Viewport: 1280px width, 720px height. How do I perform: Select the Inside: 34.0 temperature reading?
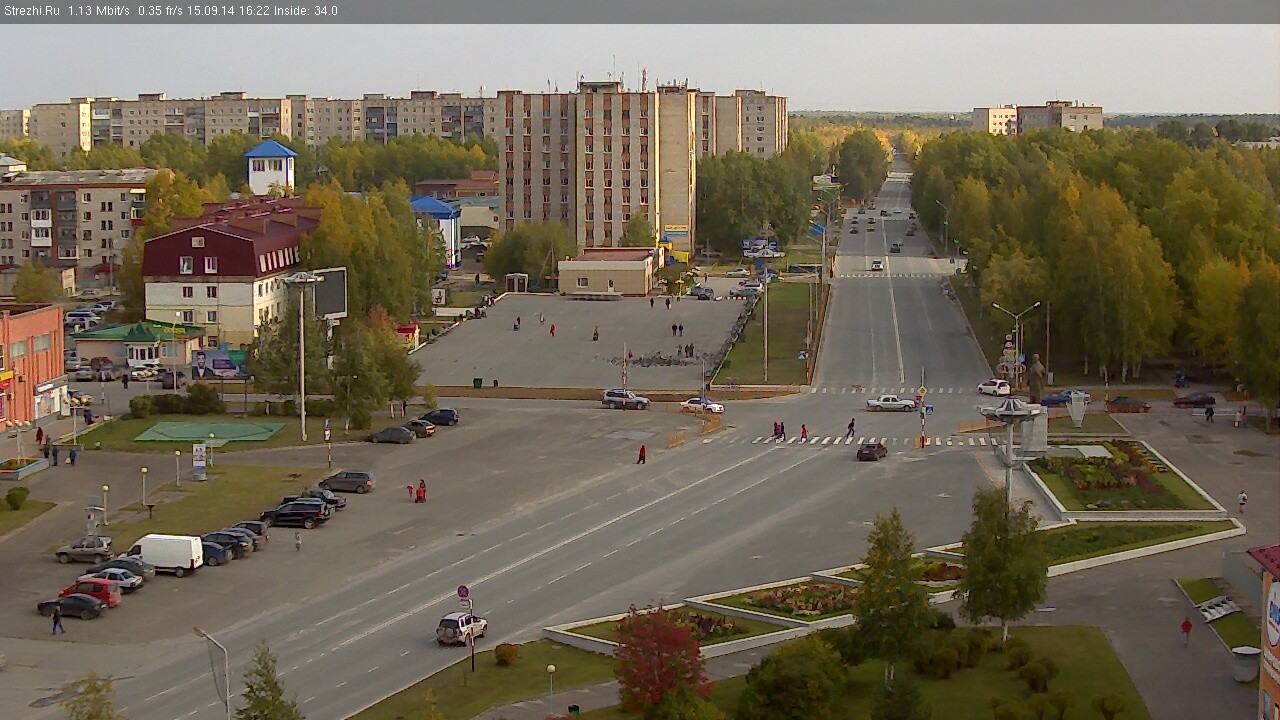point(306,11)
